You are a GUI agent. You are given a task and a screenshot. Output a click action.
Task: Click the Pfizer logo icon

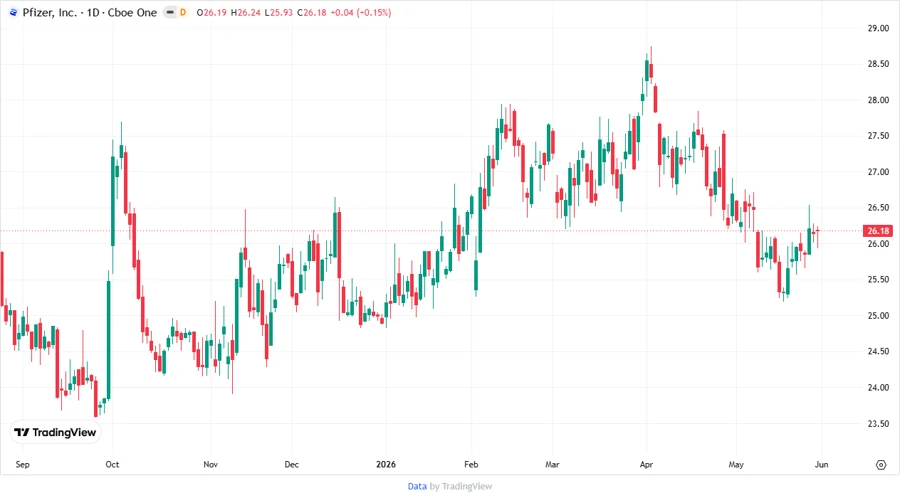click(14, 12)
